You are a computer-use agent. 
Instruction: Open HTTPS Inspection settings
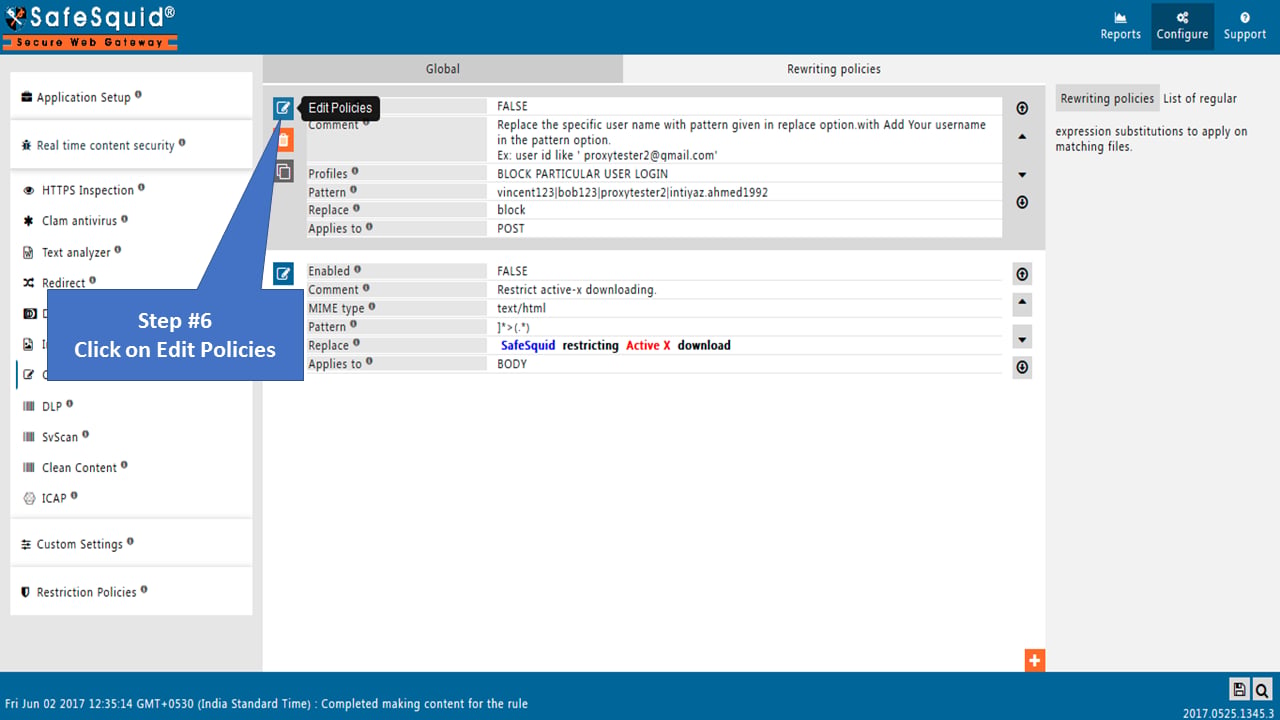(x=87, y=190)
